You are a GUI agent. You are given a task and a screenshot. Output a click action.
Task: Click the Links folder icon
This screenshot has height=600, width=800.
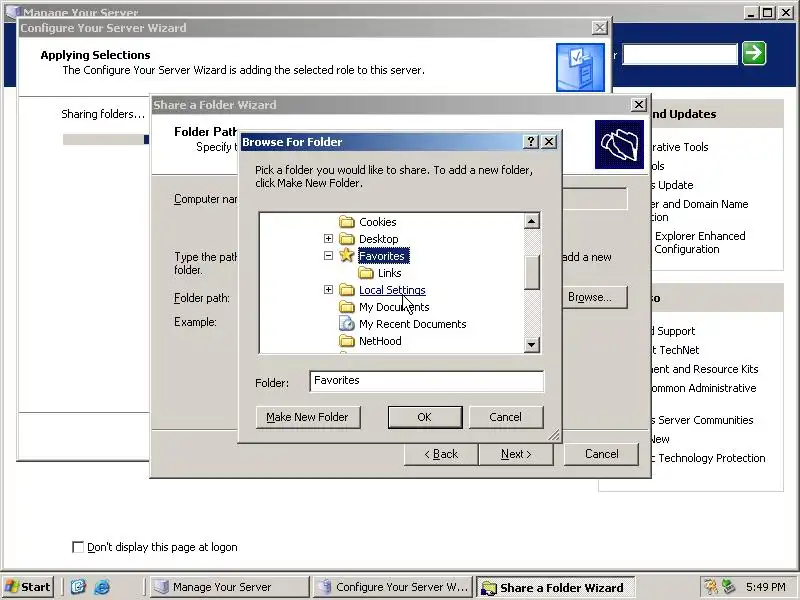365,273
